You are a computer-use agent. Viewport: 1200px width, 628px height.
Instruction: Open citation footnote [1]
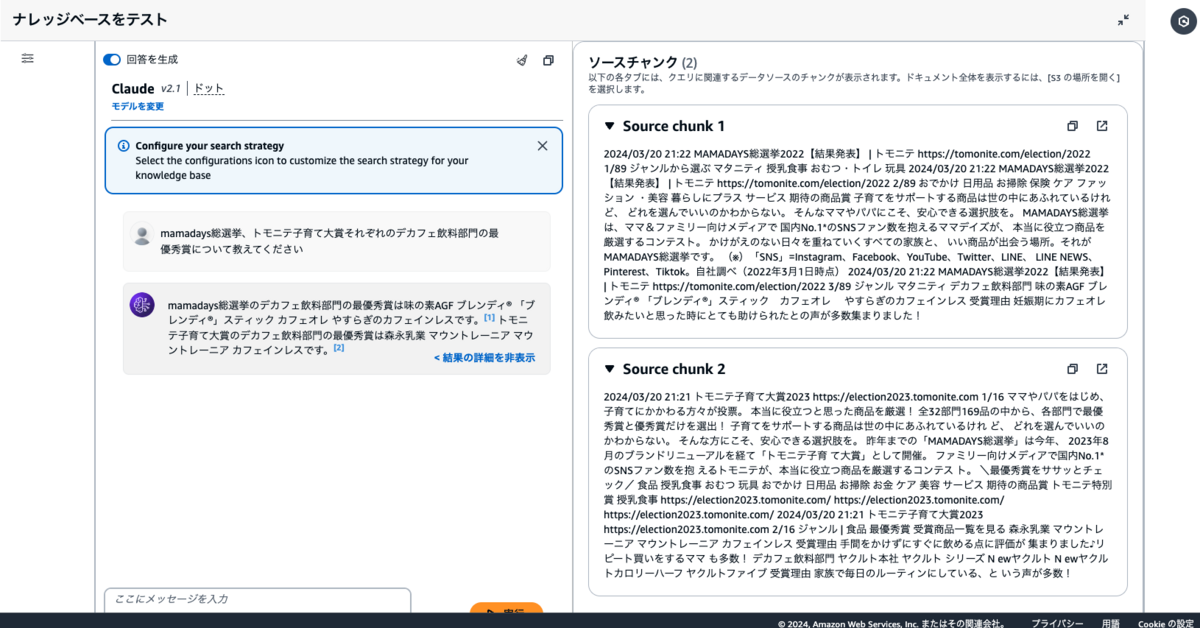click(489, 318)
